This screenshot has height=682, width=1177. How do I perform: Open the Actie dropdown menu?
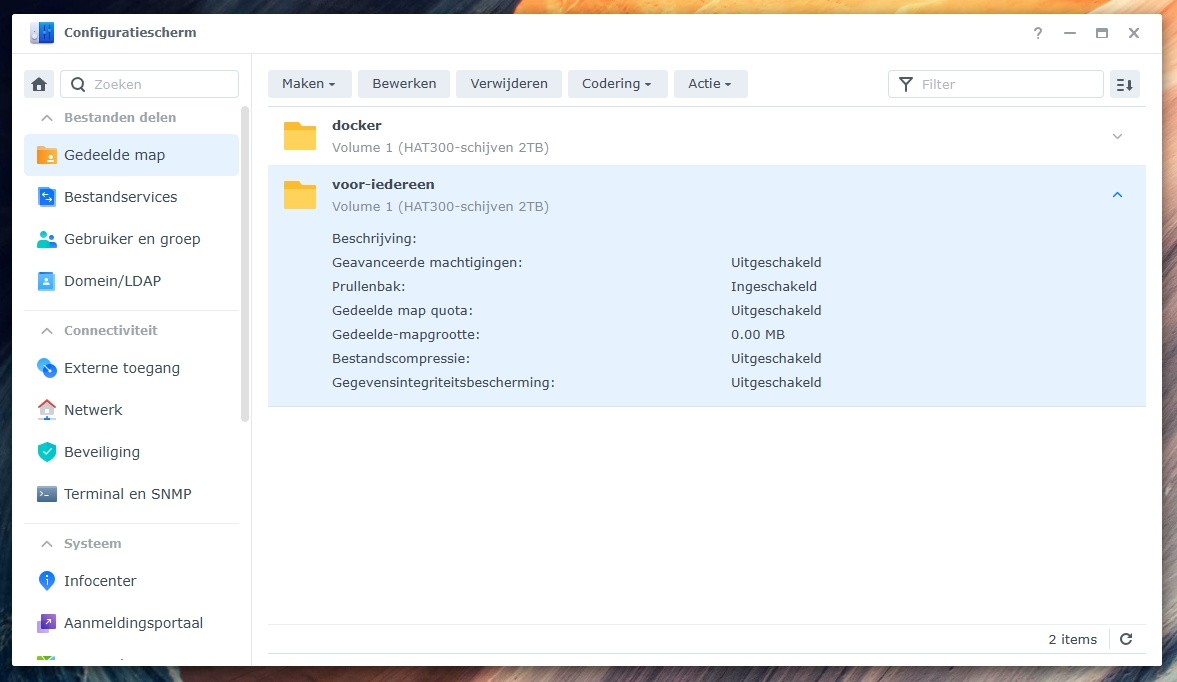pos(710,84)
